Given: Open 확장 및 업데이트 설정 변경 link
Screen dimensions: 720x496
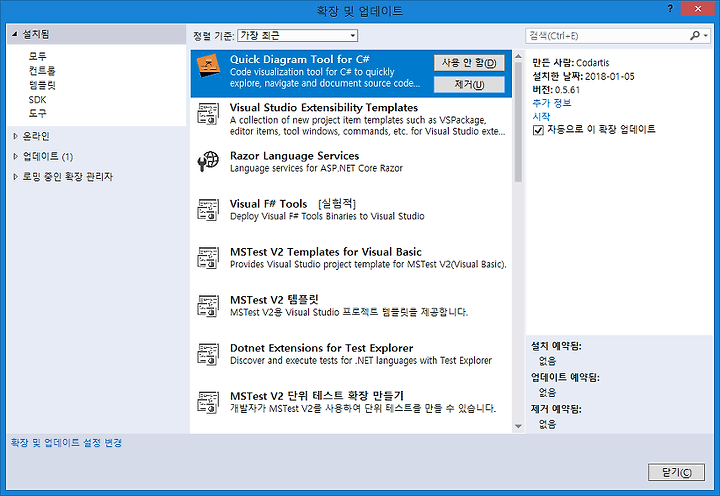Looking at the screenshot, I should (x=66, y=443).
